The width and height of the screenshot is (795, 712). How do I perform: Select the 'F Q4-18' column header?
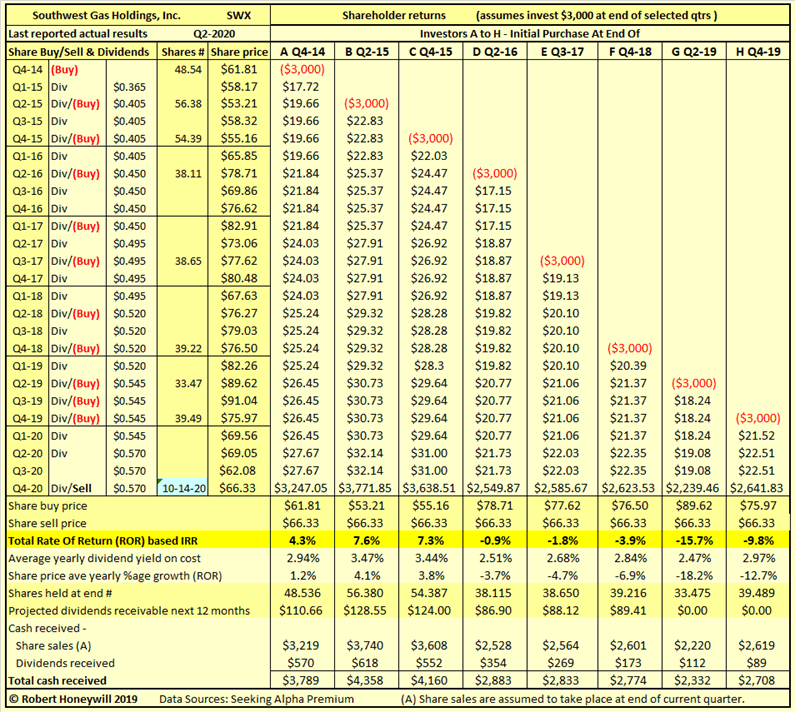point(630,52)
